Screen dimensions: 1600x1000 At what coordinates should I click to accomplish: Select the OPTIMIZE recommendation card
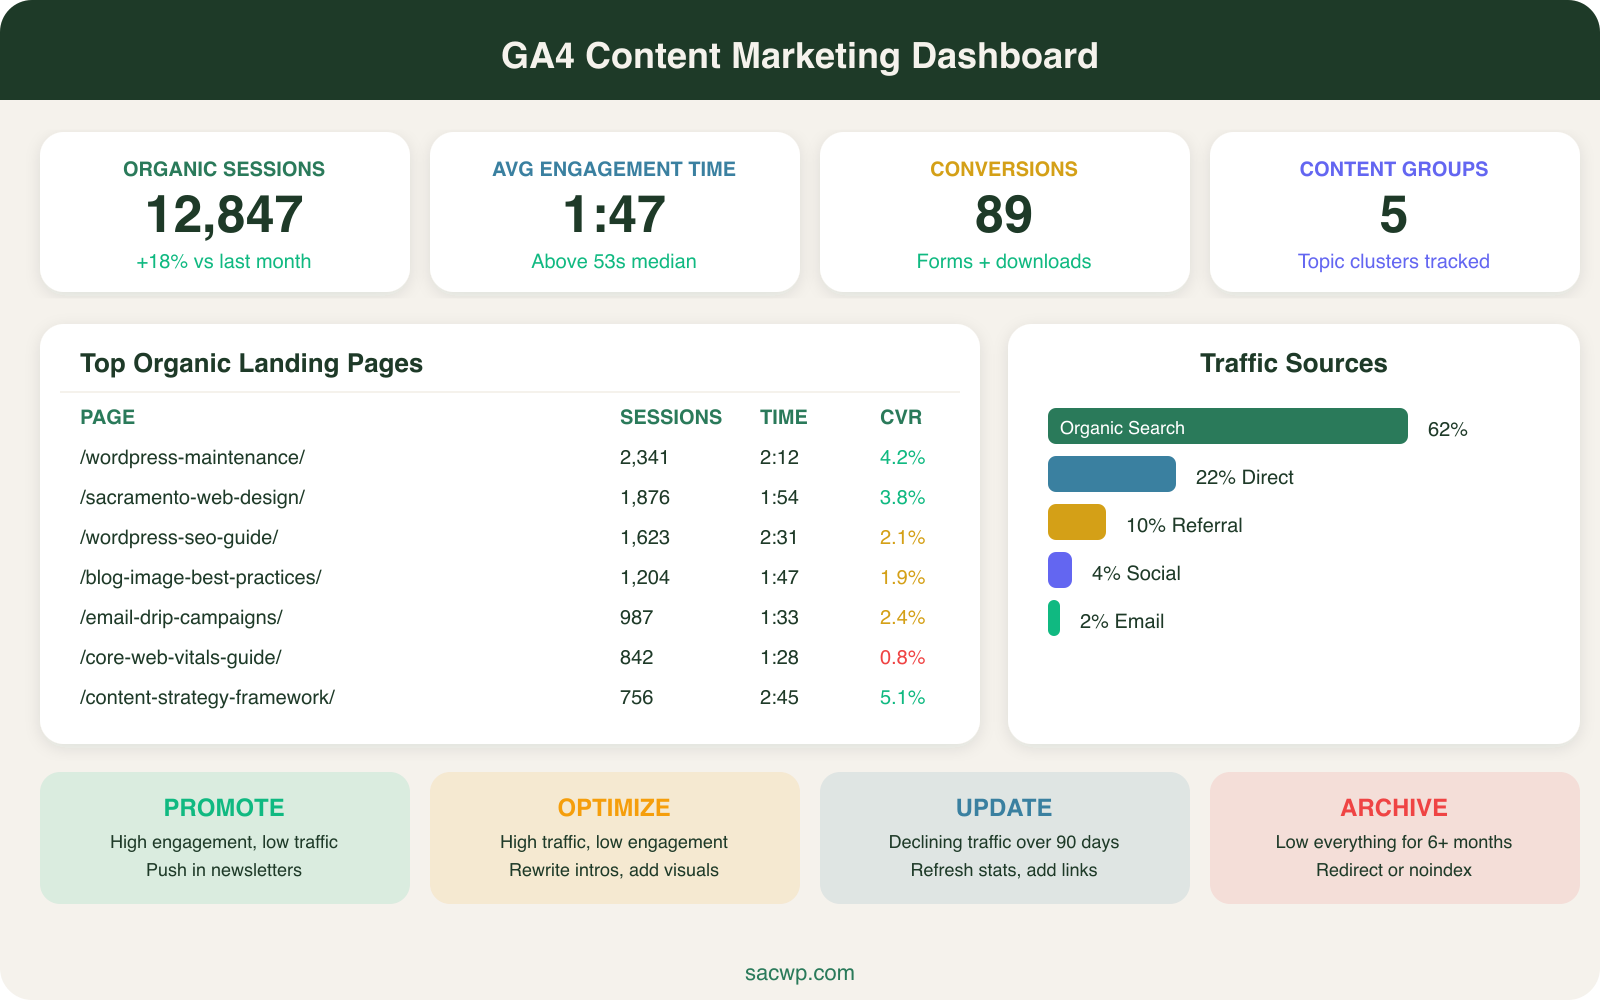point(614,837)
